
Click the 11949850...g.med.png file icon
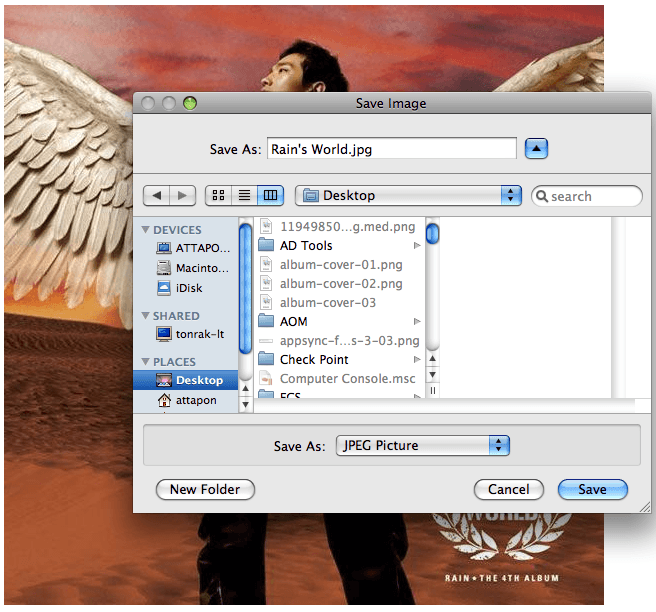coord(266,226)
